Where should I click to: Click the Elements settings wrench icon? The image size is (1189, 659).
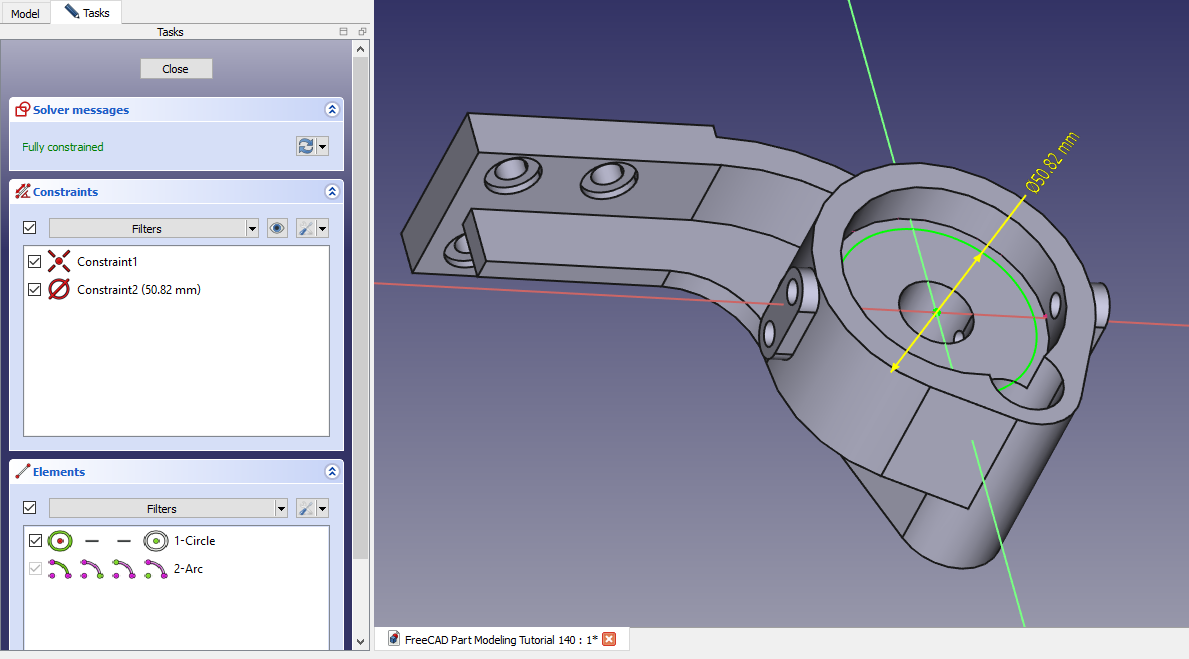pos(307,508)
